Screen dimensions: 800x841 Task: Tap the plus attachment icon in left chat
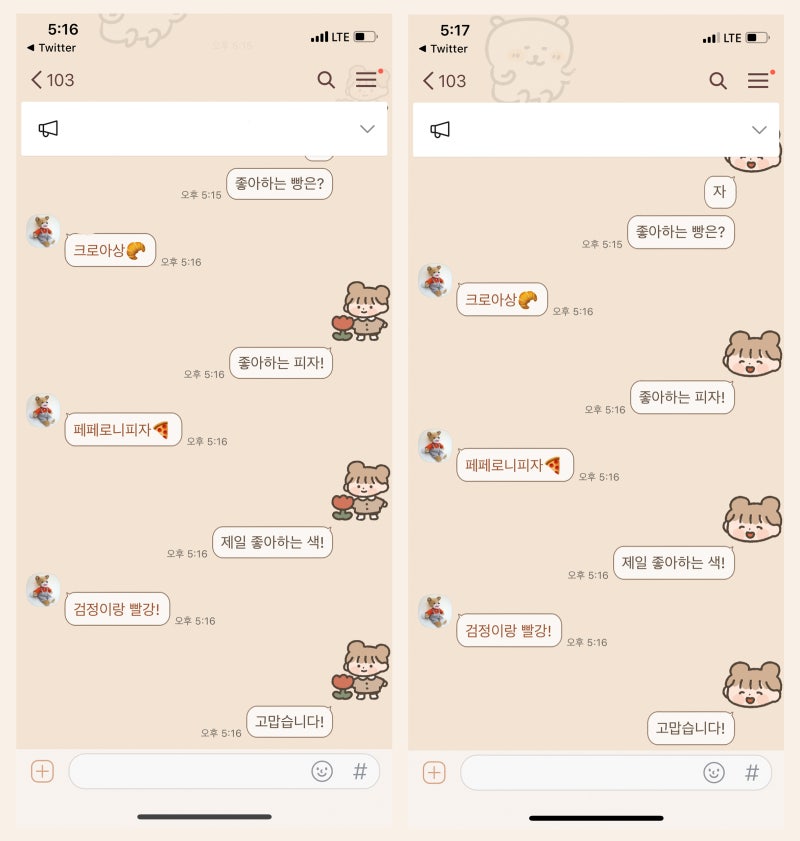pyautogui.click(x=42, y=771)
